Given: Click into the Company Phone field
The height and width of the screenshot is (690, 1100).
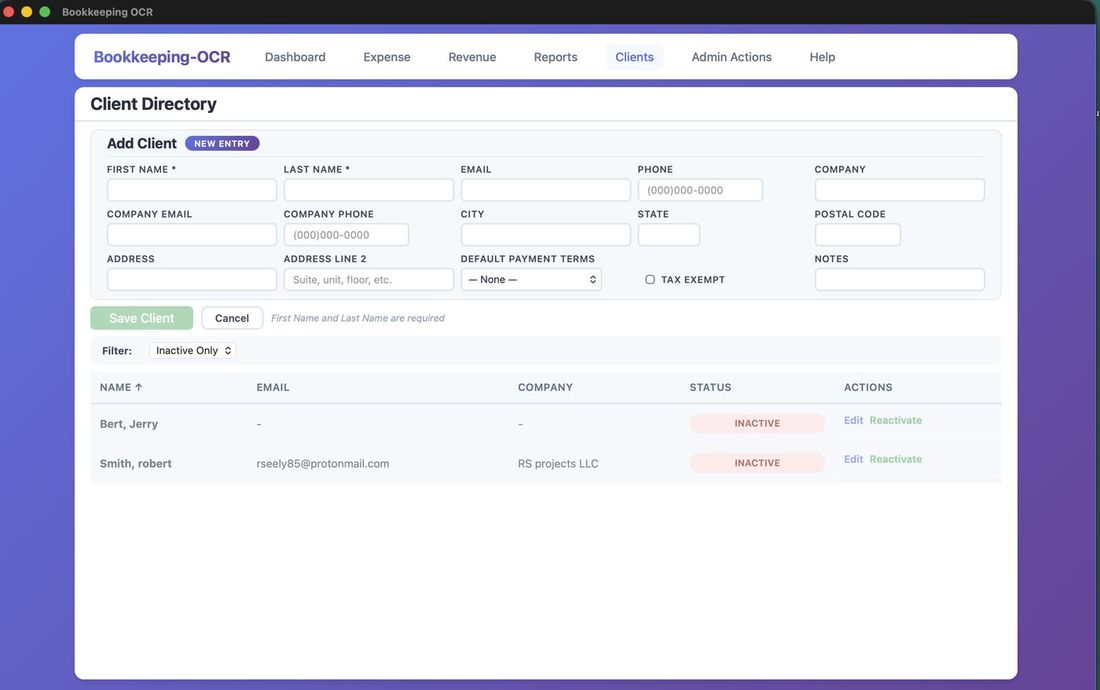Looking at the screenshot, I should [x=346, y=235].
